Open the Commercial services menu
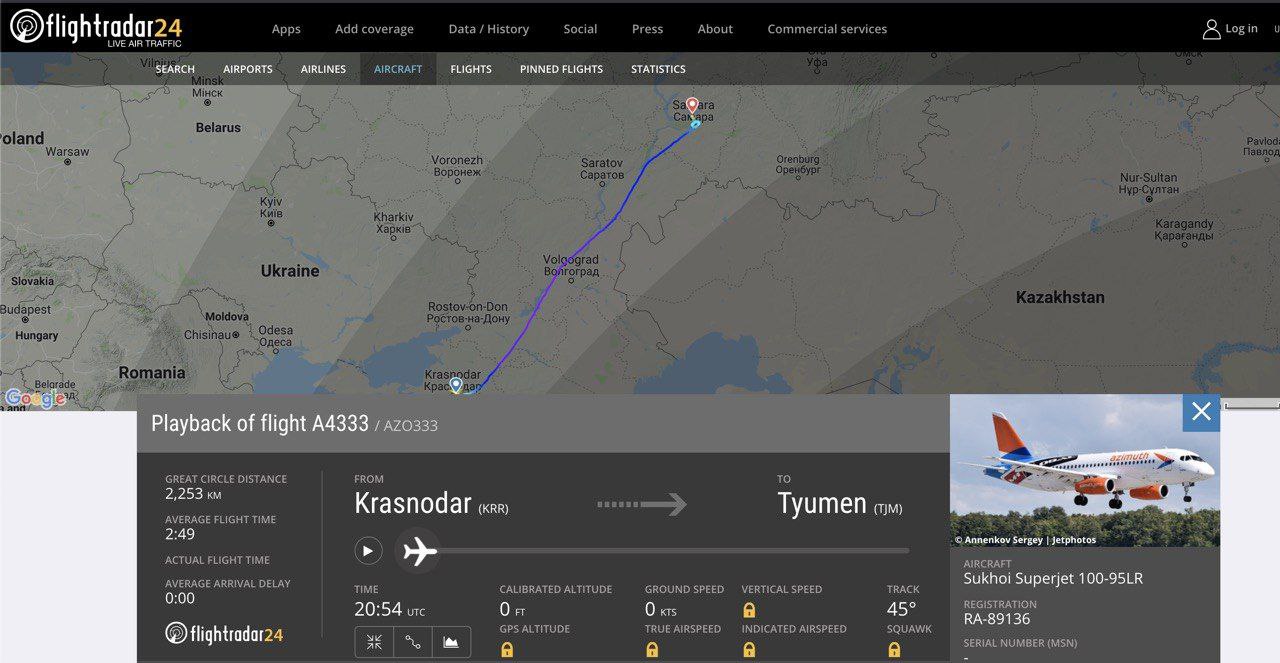This screenshot has height=663, width=1280. tap(827, 29)
